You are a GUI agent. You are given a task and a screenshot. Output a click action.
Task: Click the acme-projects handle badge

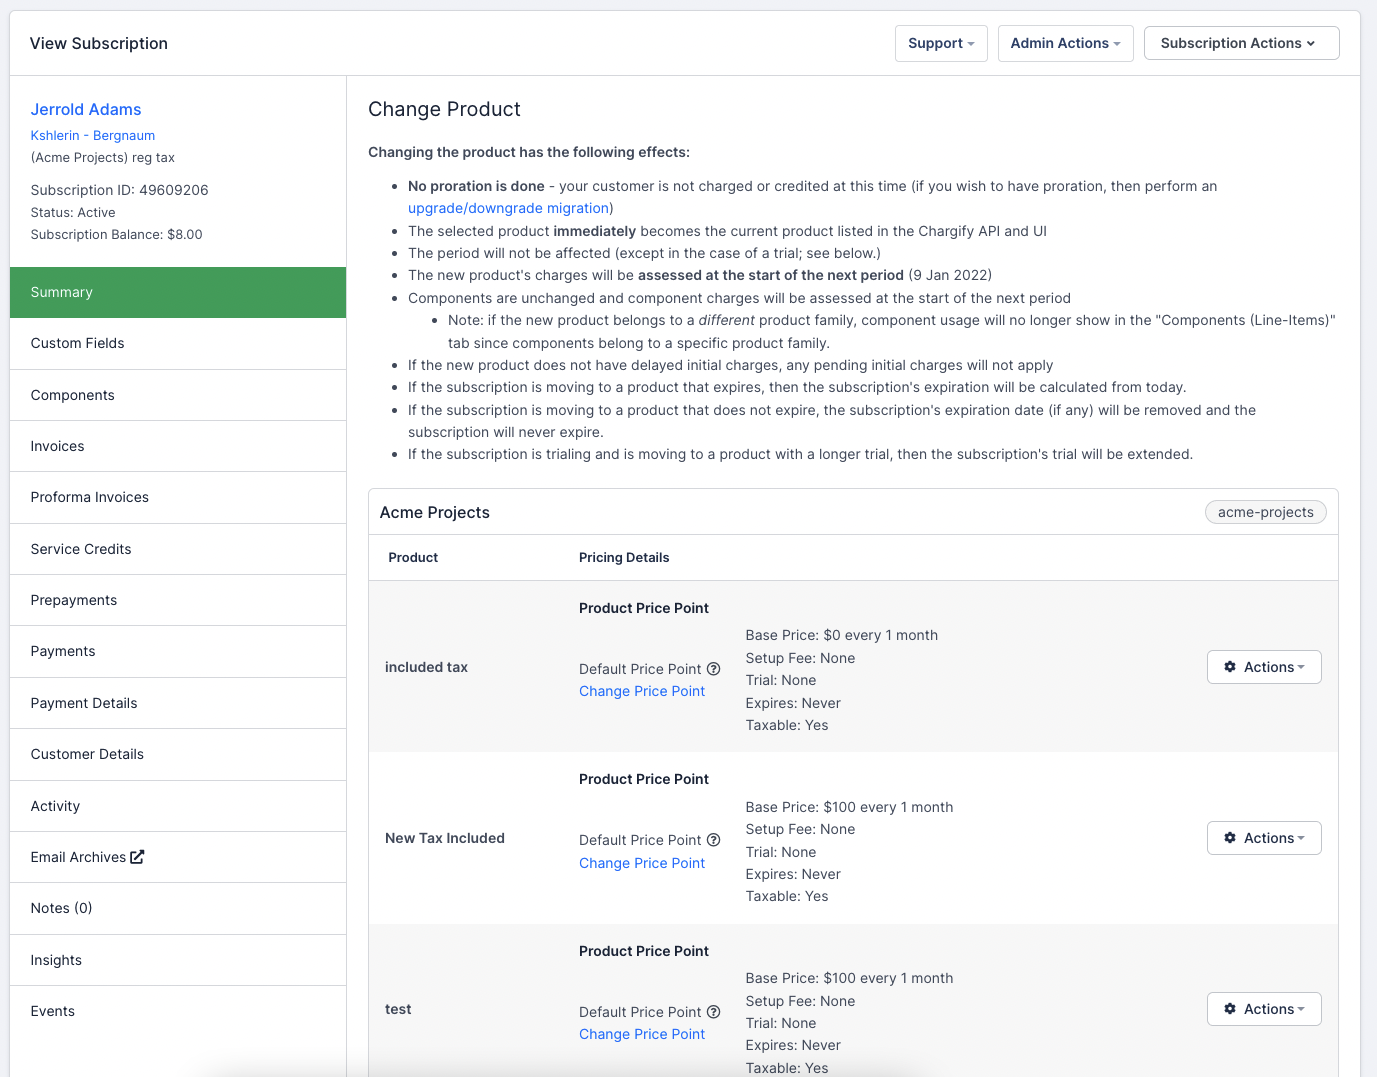point(1265,512)
